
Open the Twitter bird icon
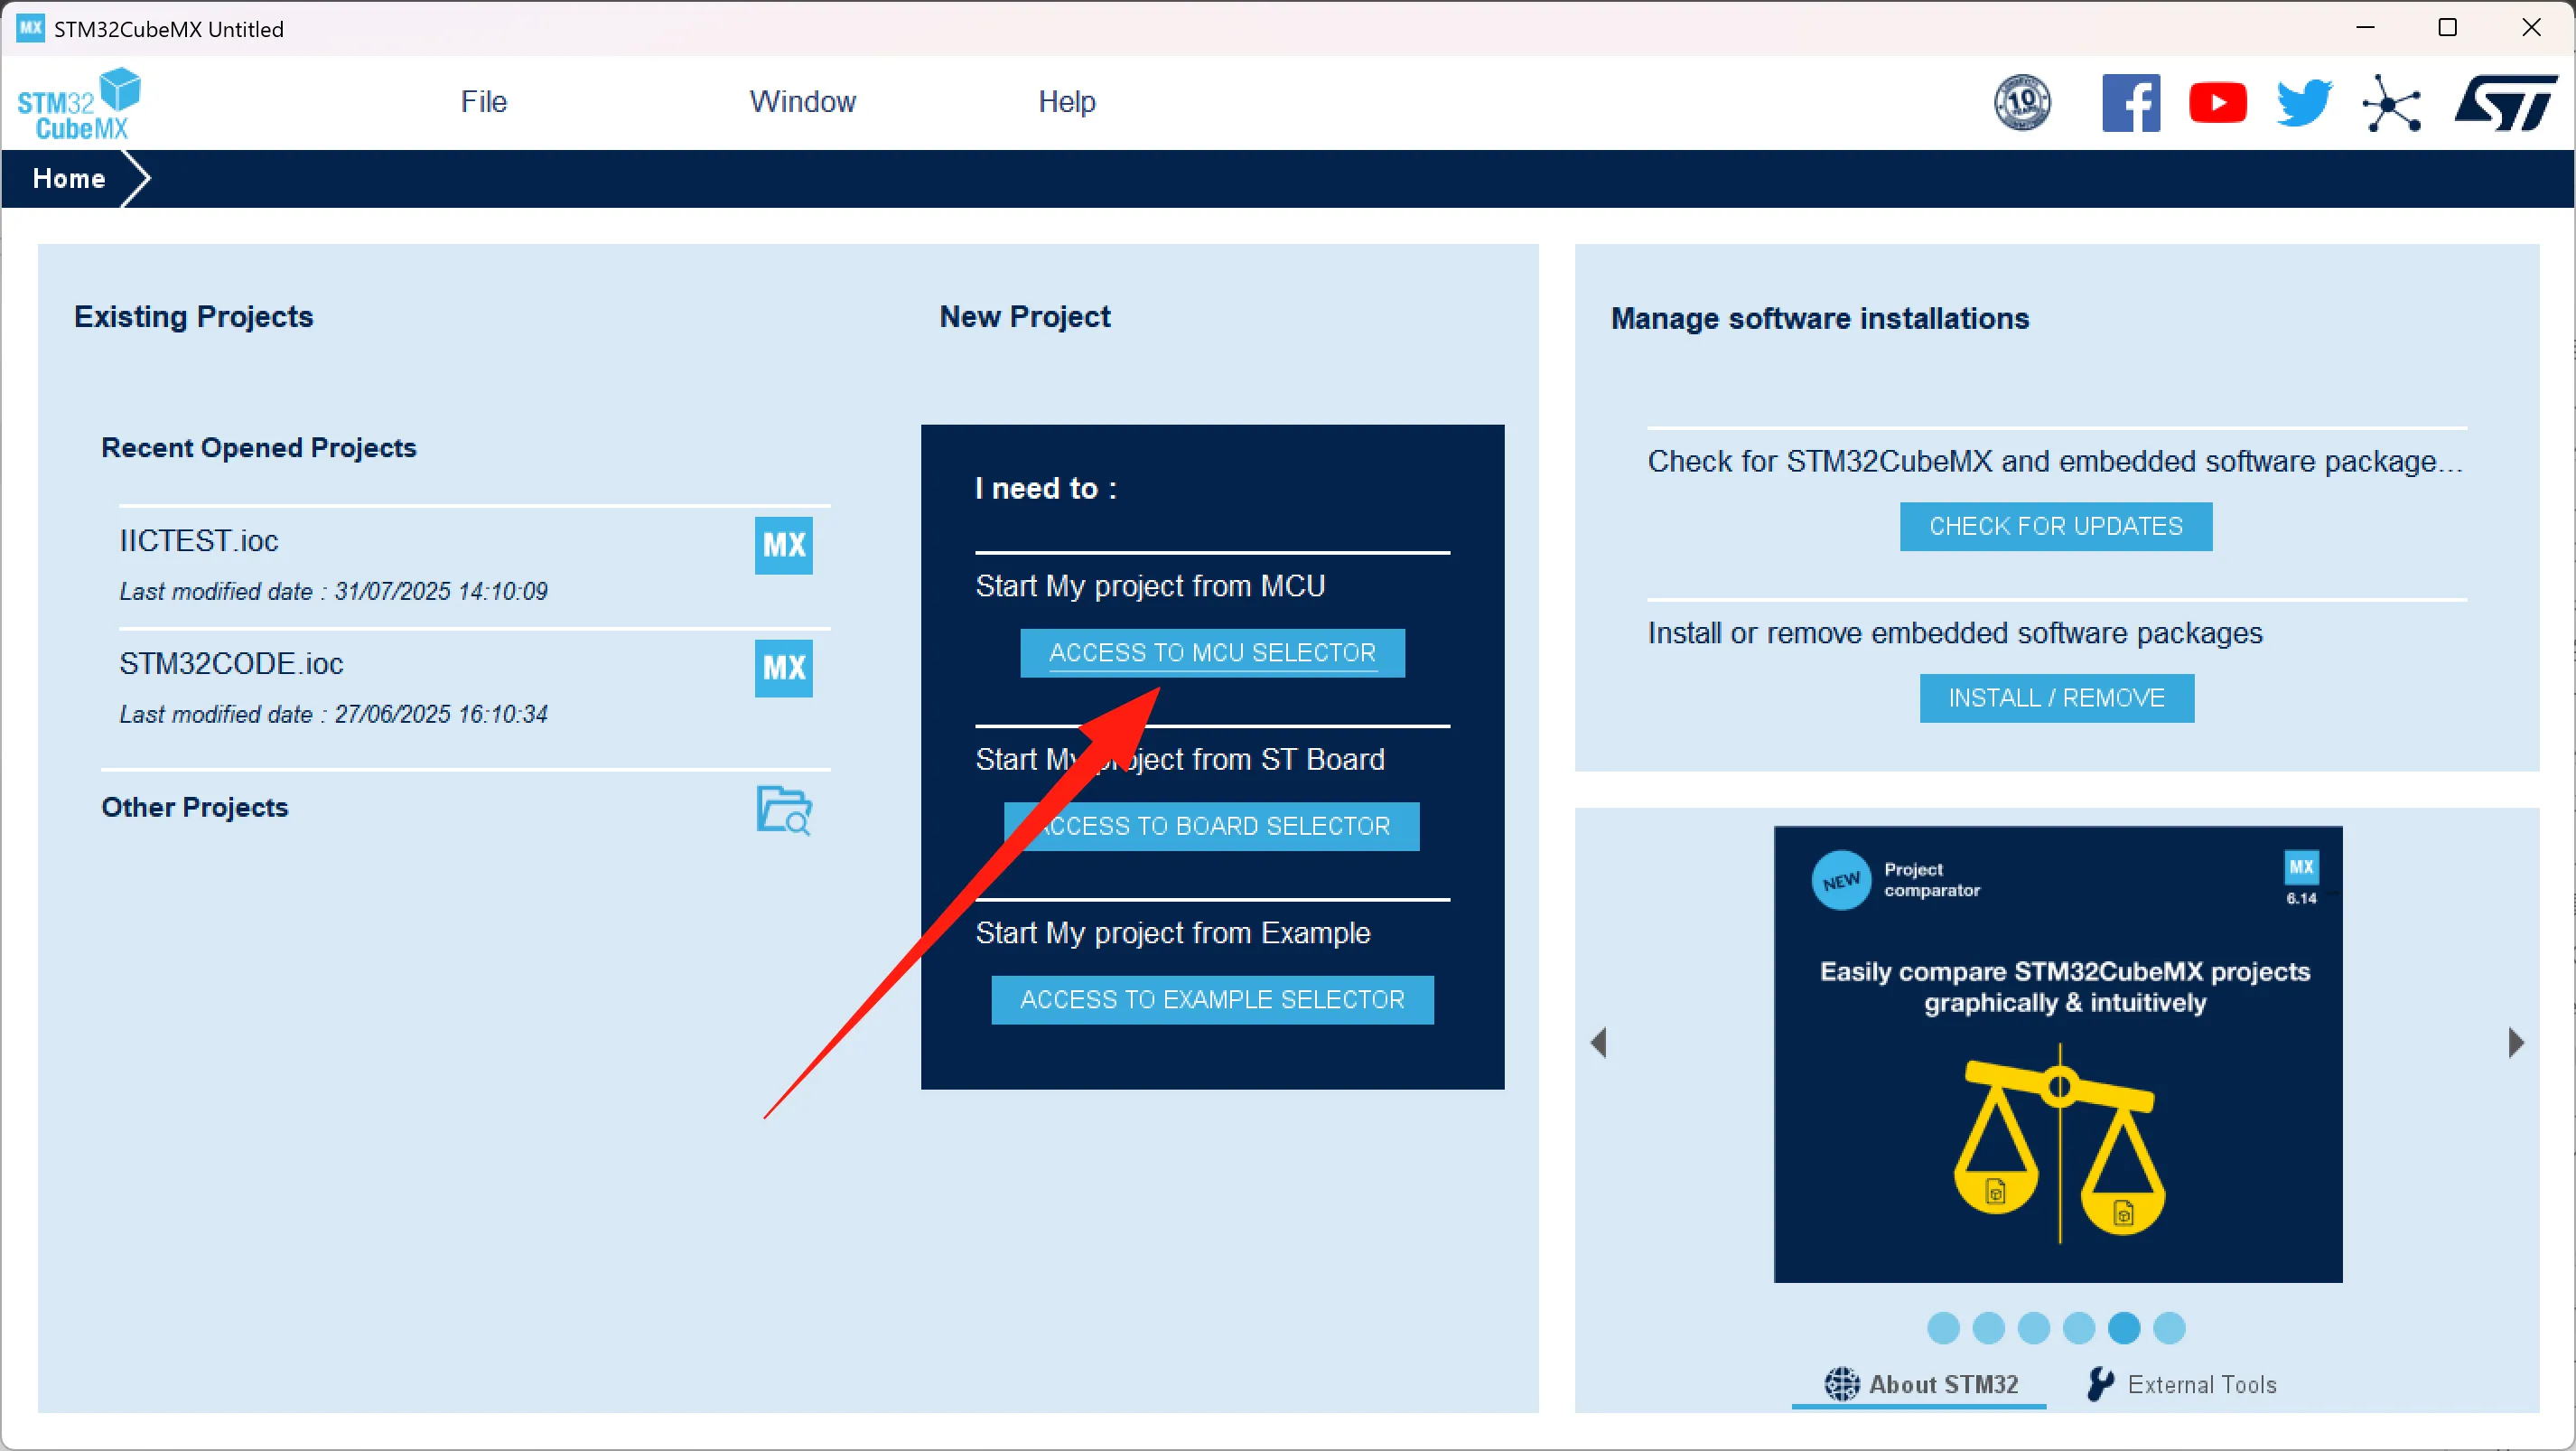(x=2304, y=102)
